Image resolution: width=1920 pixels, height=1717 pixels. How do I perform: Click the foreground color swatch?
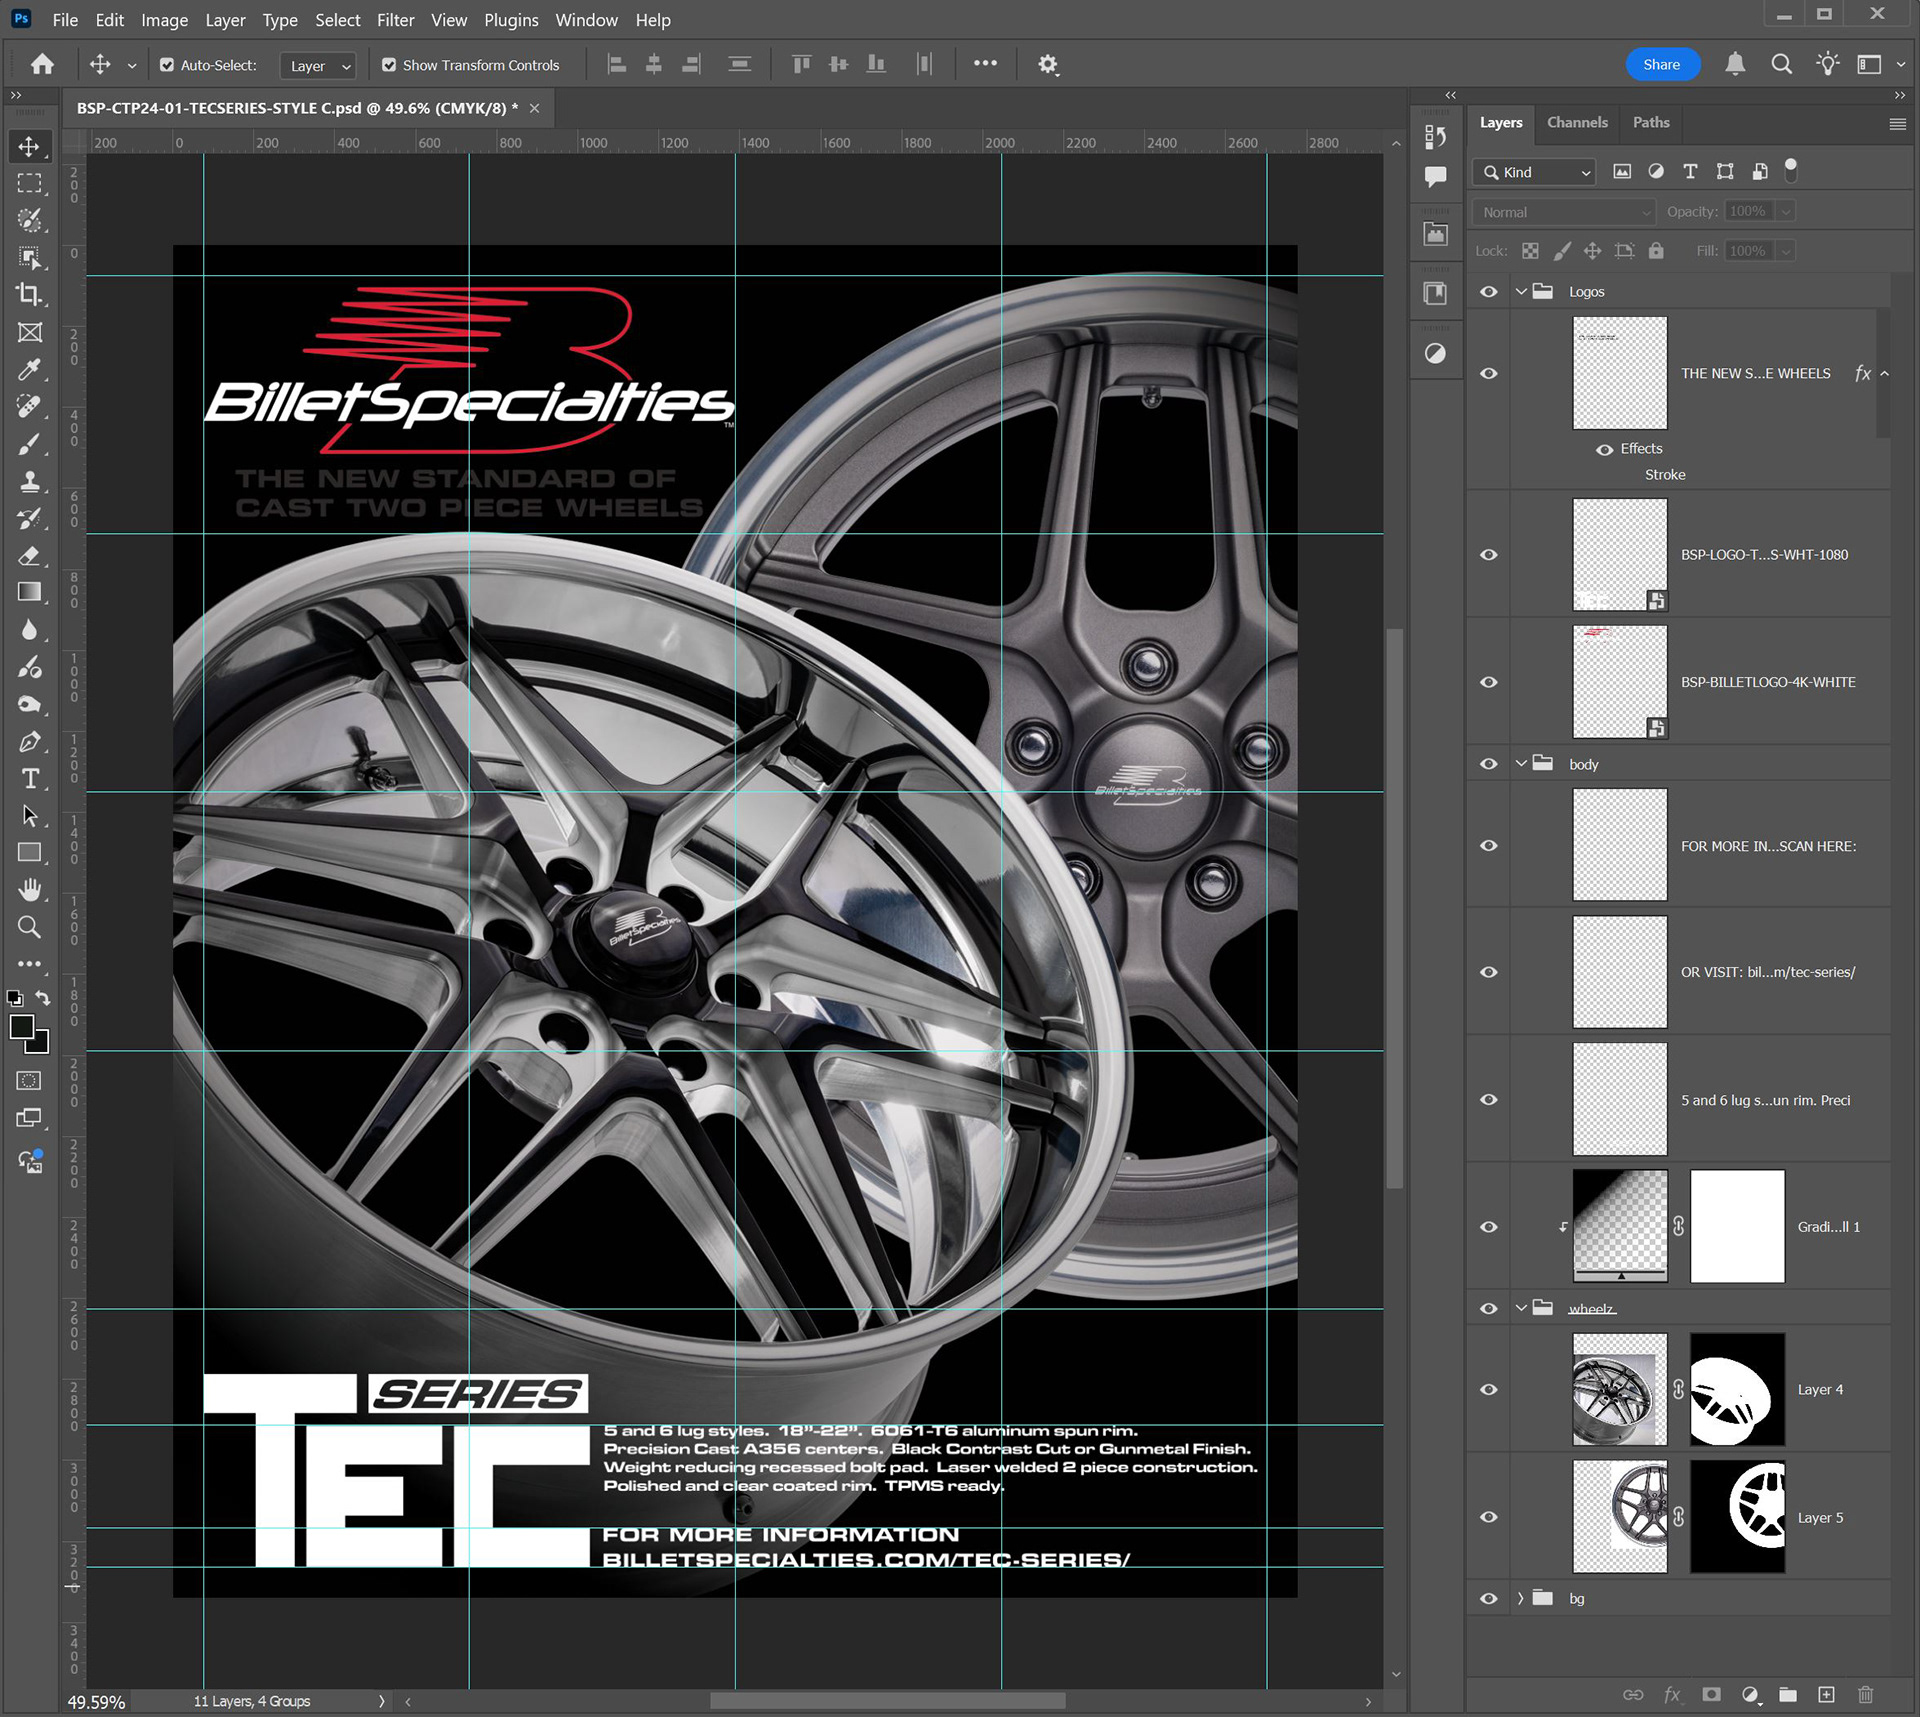point(21,1027)
